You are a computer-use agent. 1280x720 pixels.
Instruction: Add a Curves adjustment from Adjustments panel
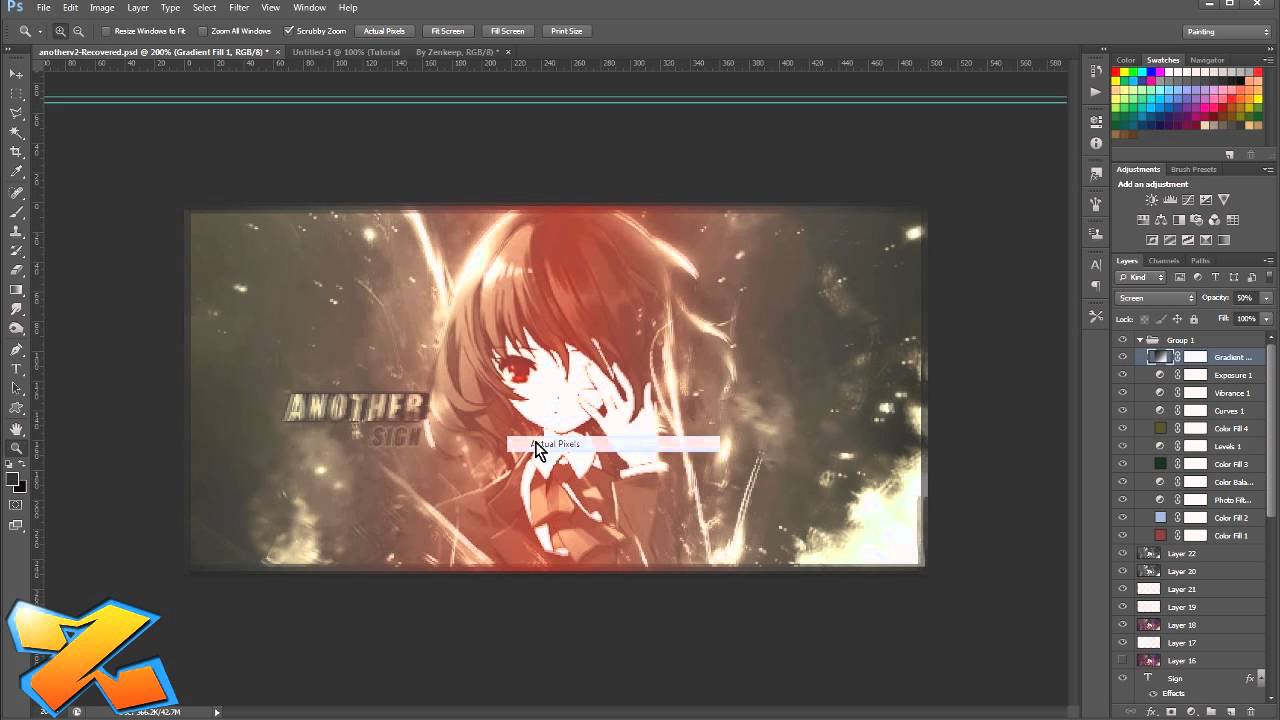pyautogui.click(x=1188, y=200)
